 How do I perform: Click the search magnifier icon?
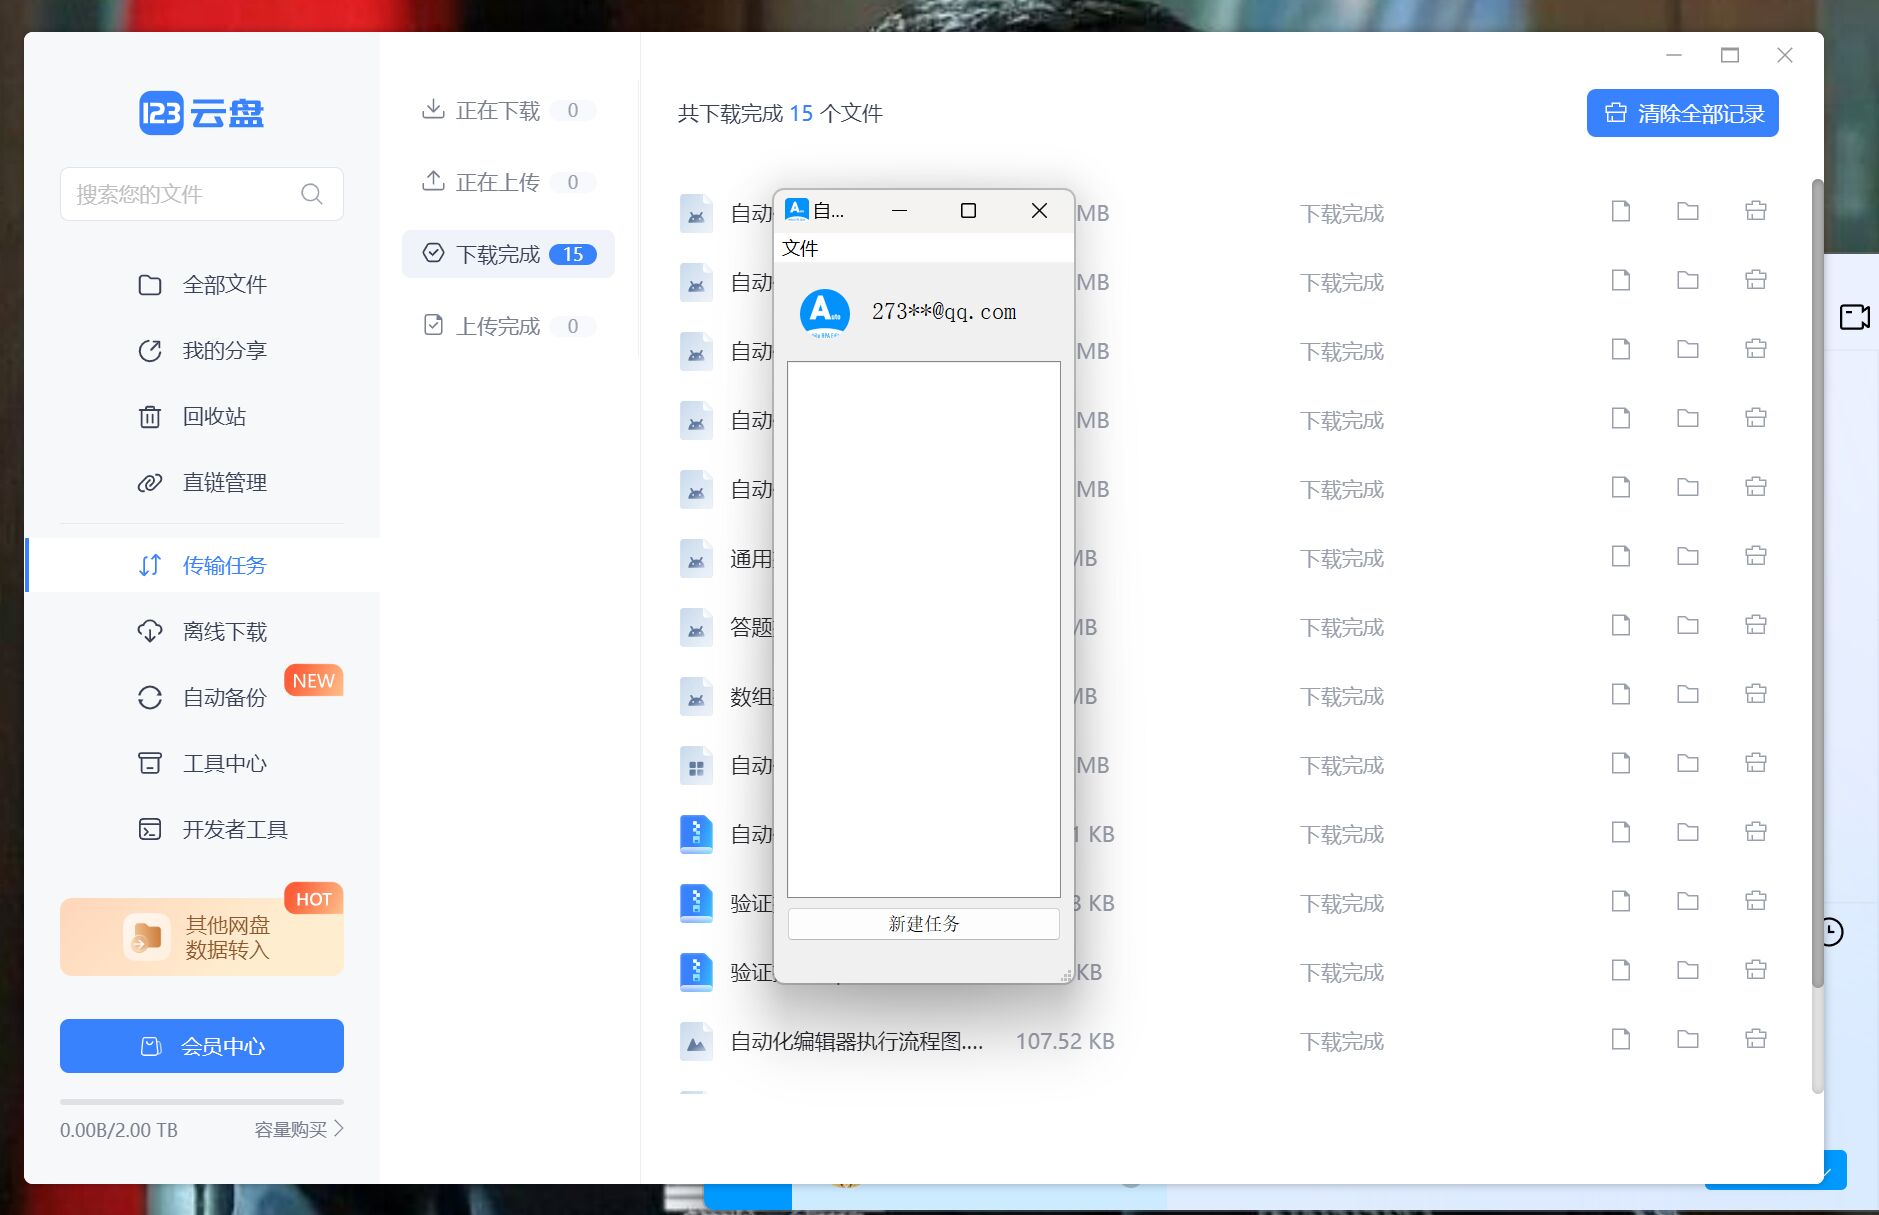click(x=312, y=194)
